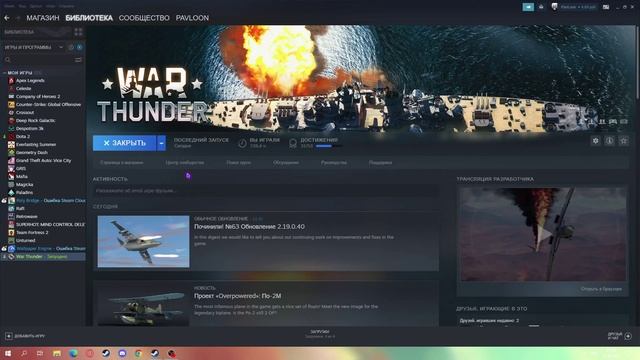
Task: Select Grand Theft Auto: Vice City
Action: point(43,160)
